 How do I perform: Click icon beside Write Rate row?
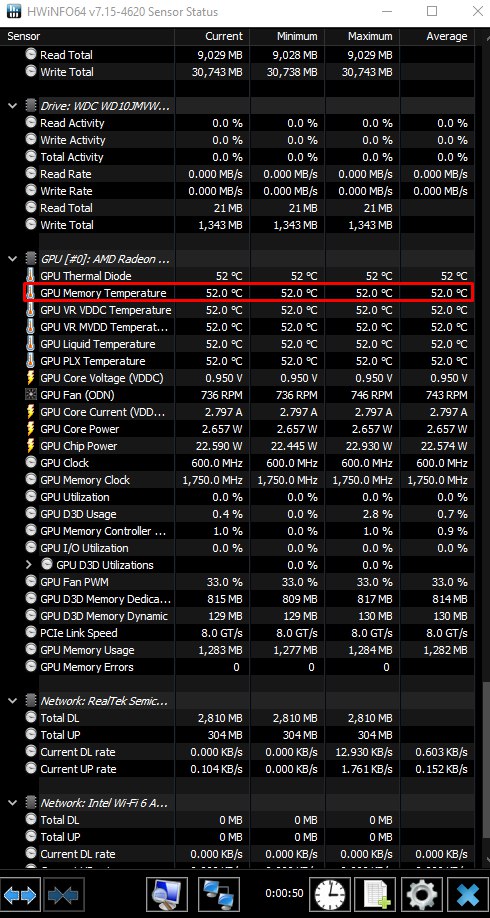pyautogui.click(x=31, y=191)
